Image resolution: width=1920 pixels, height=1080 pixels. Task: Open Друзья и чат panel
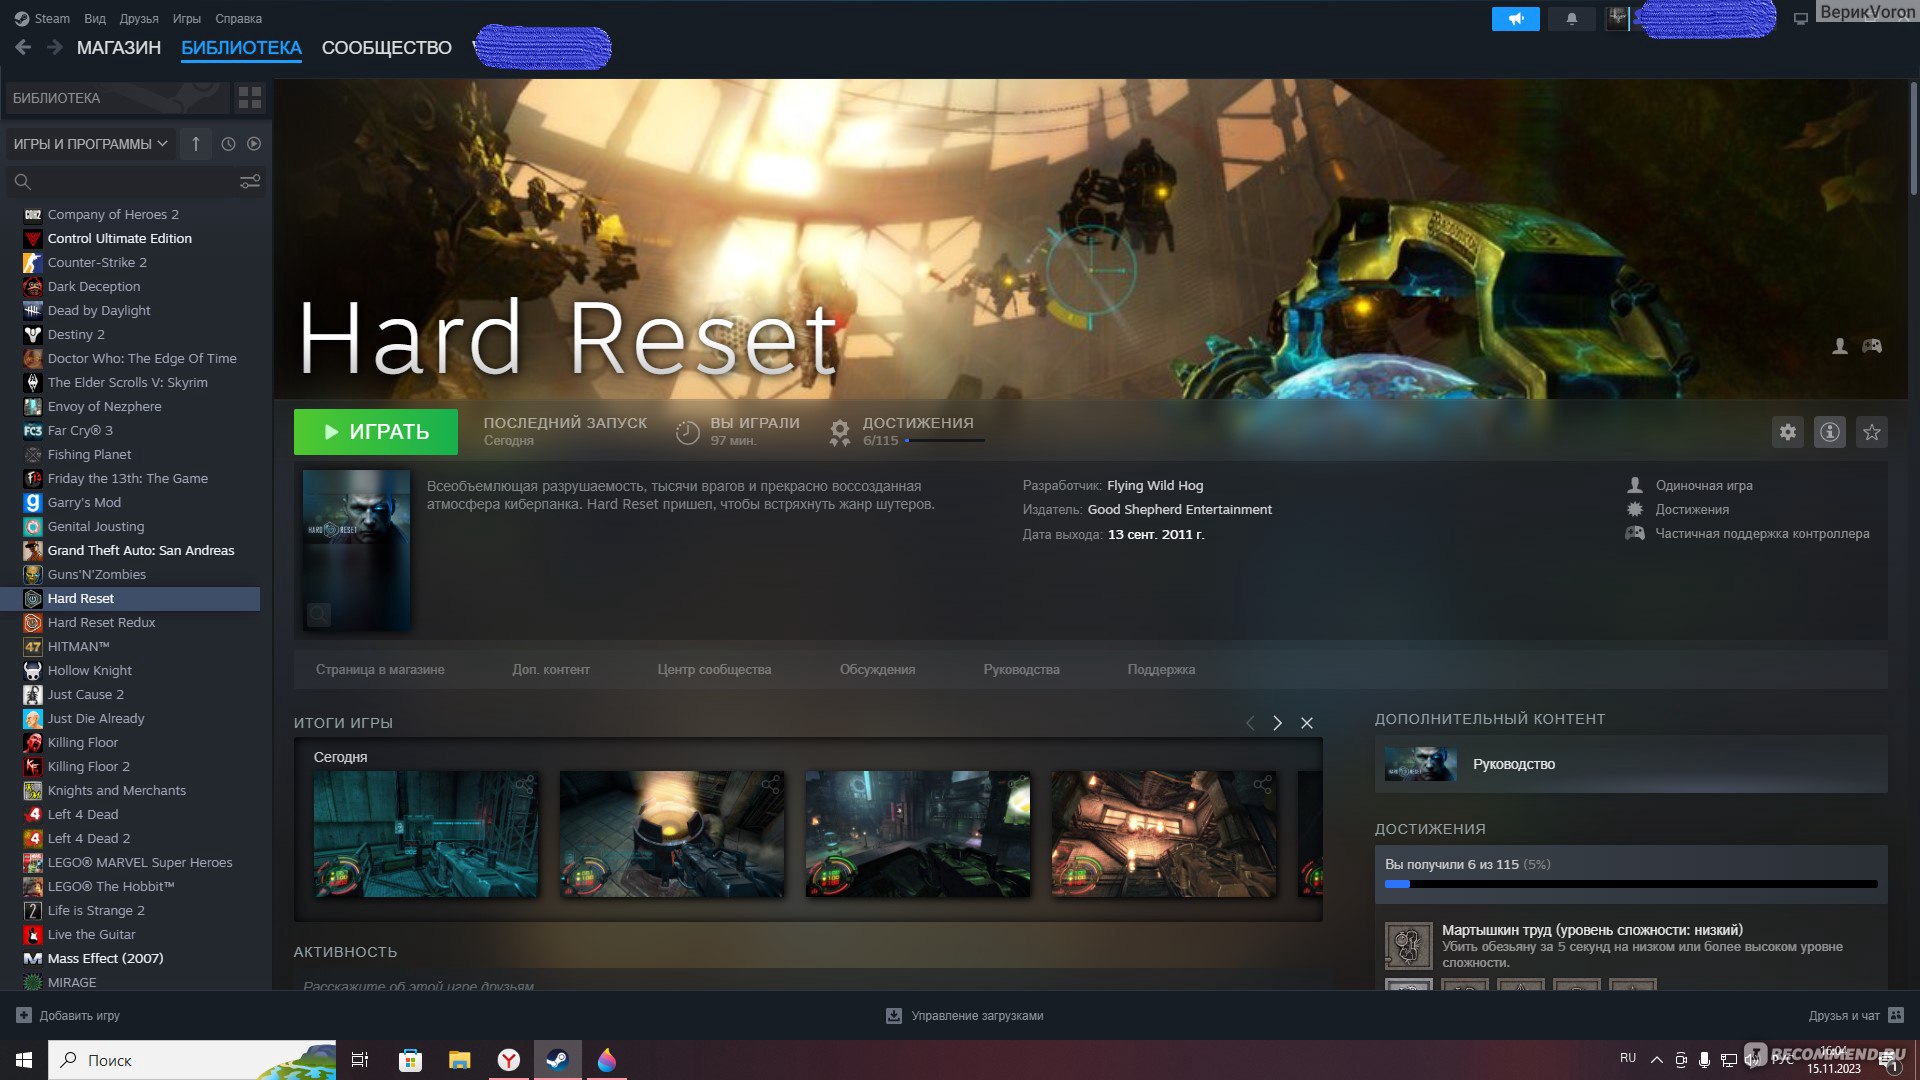point(1855,1016)
